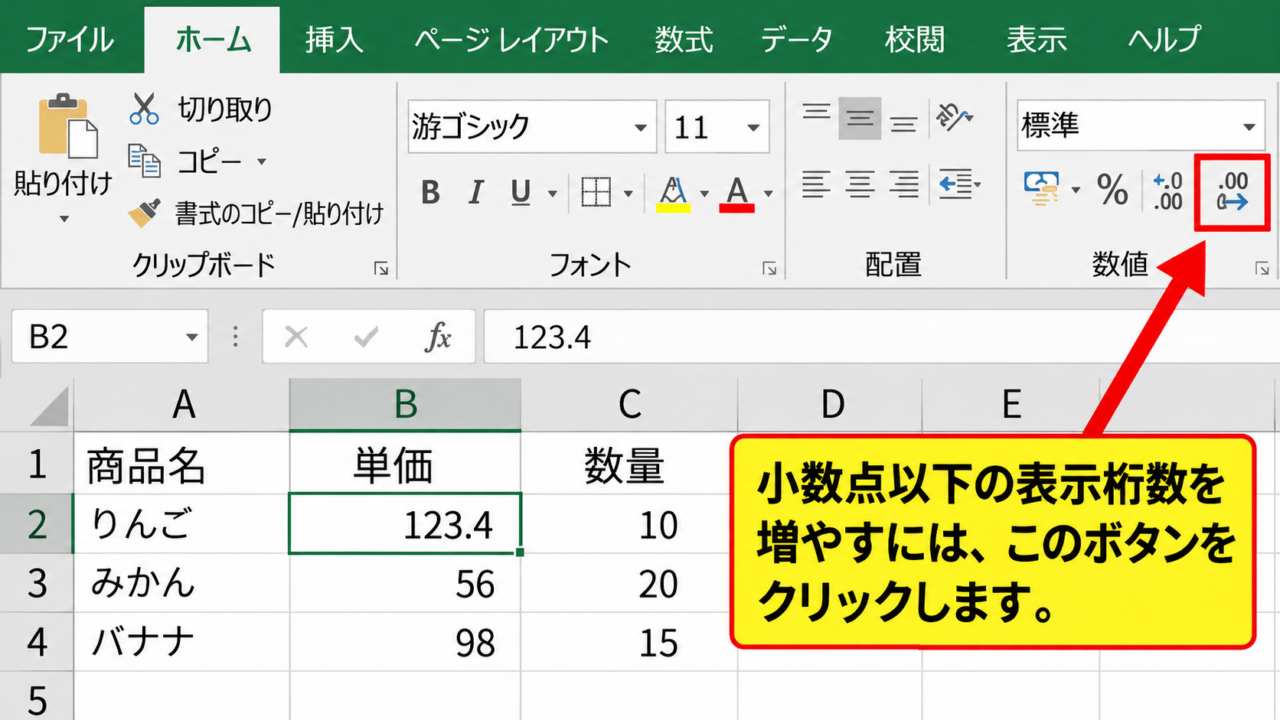Center text horizontally
Screen dimensions: 1280x720
(860, 184)
